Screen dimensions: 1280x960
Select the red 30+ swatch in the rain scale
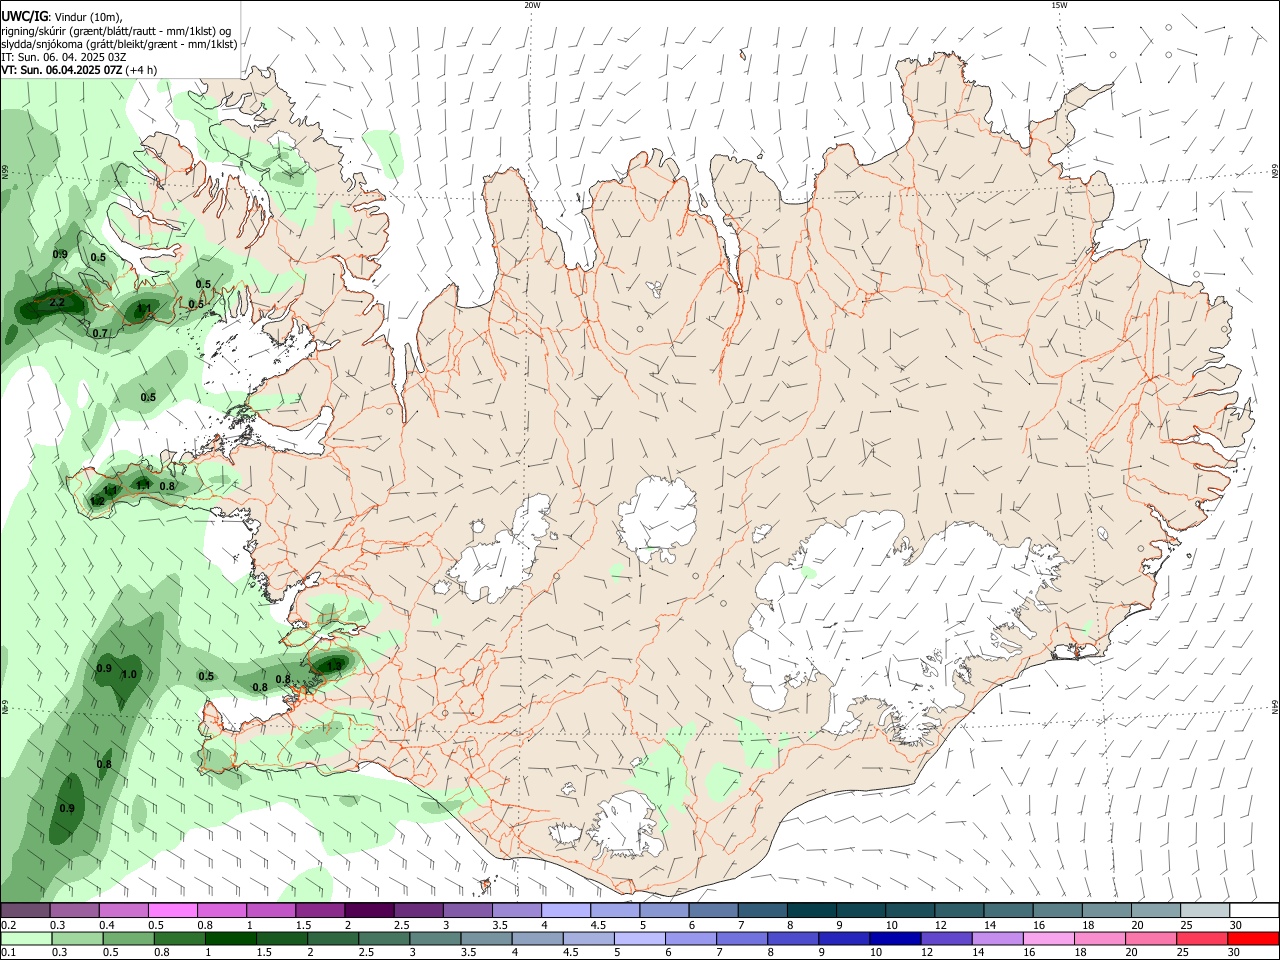(1253, 938)
